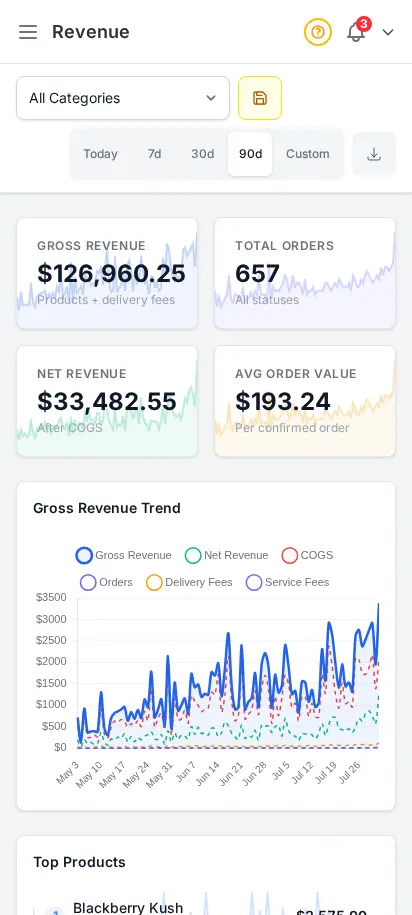The height and width of the screenshot is (915, 412).
Task: Toggle Gross Revenue series in legend
Action: tap(124, 555)
